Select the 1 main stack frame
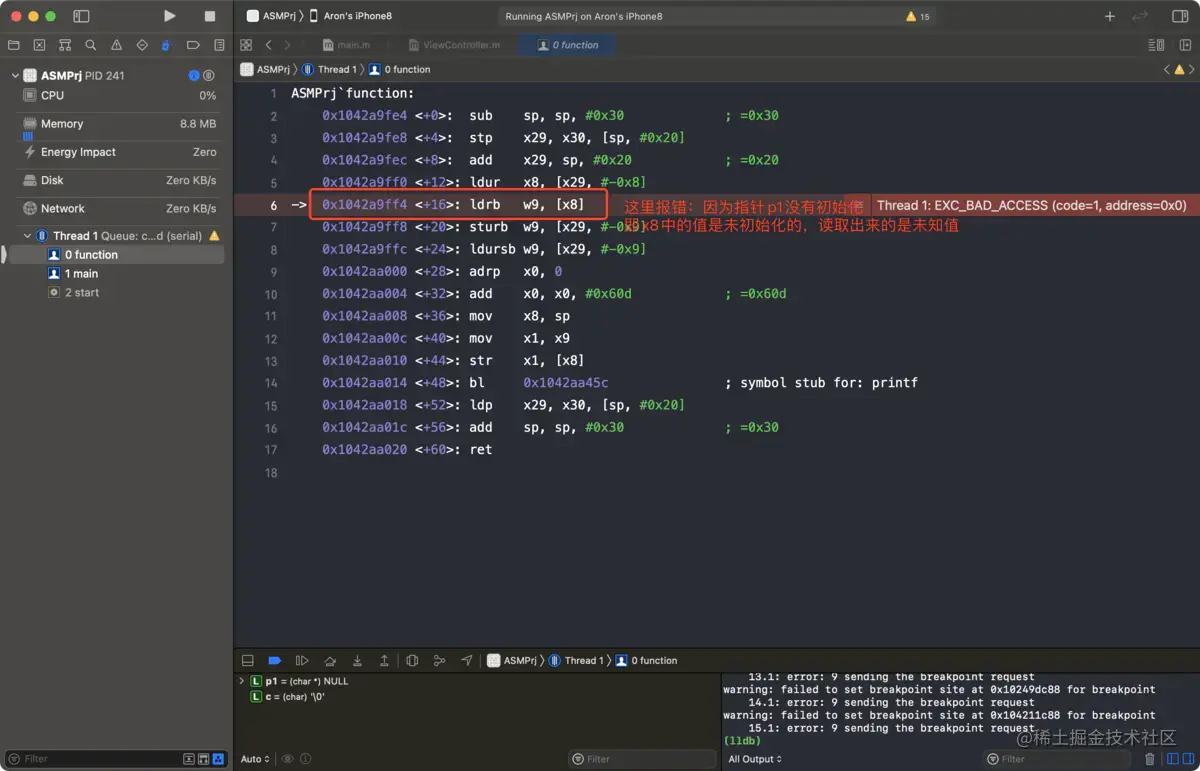This screenshot has height=771, width=1200. 117,274
